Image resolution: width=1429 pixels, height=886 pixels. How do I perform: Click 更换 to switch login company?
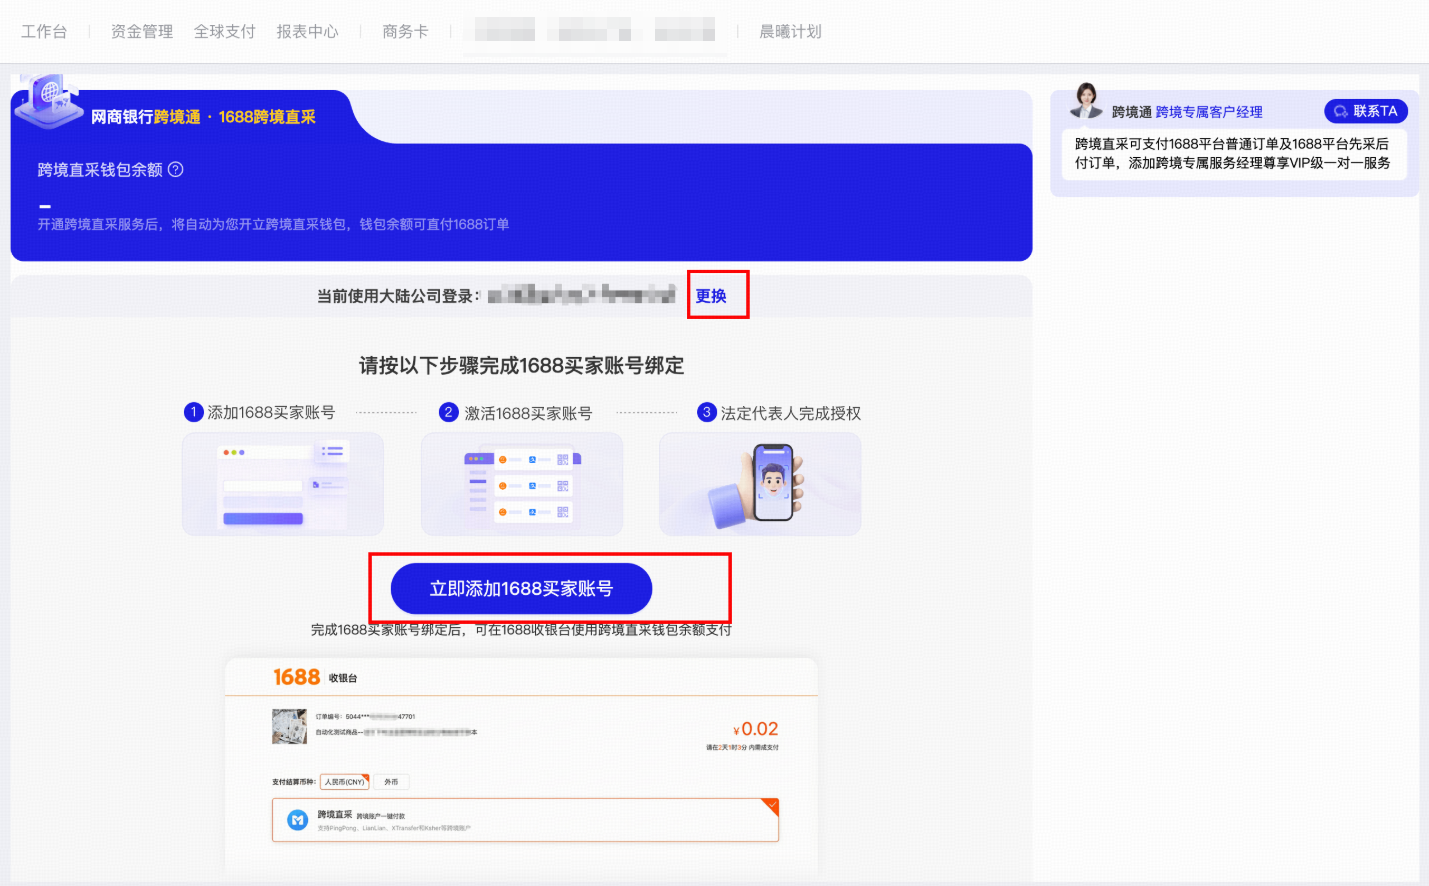(x=711, y=296)
